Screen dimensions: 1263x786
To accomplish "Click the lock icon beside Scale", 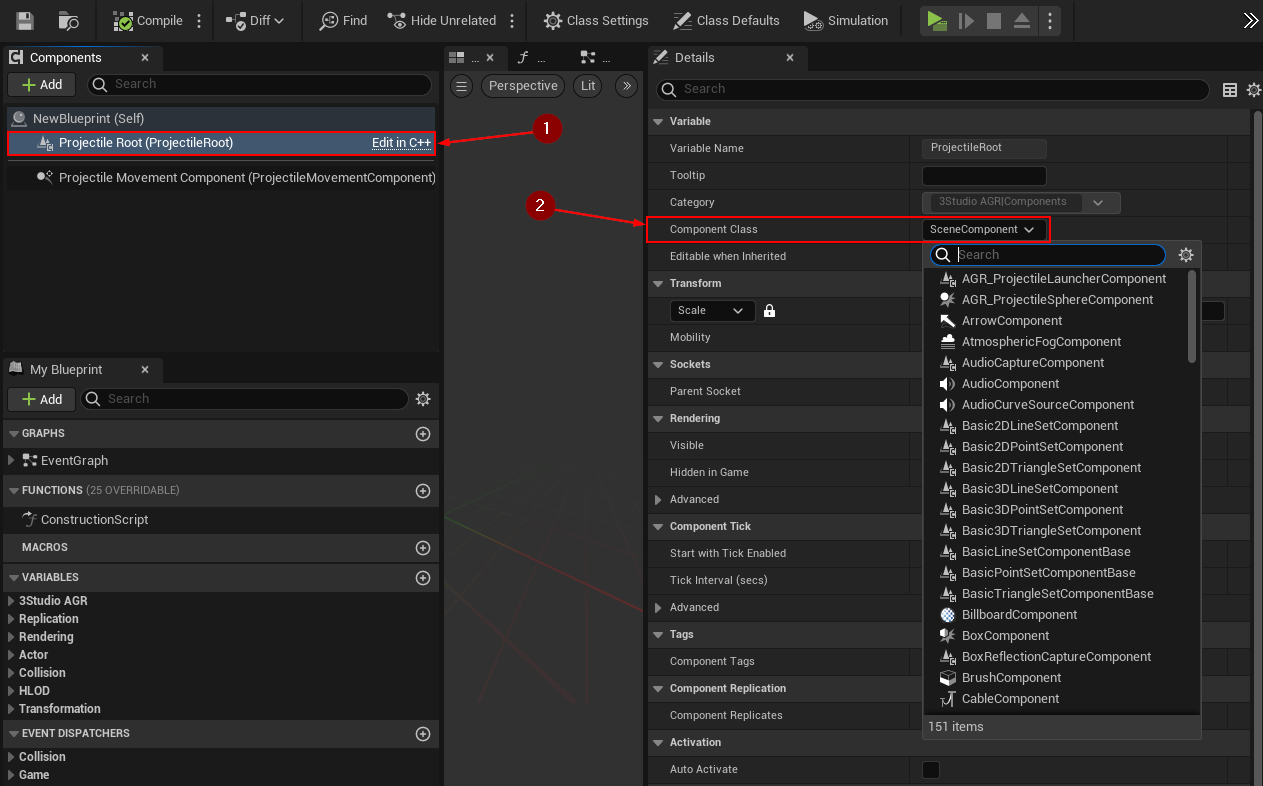I will [x=769, y=311].
